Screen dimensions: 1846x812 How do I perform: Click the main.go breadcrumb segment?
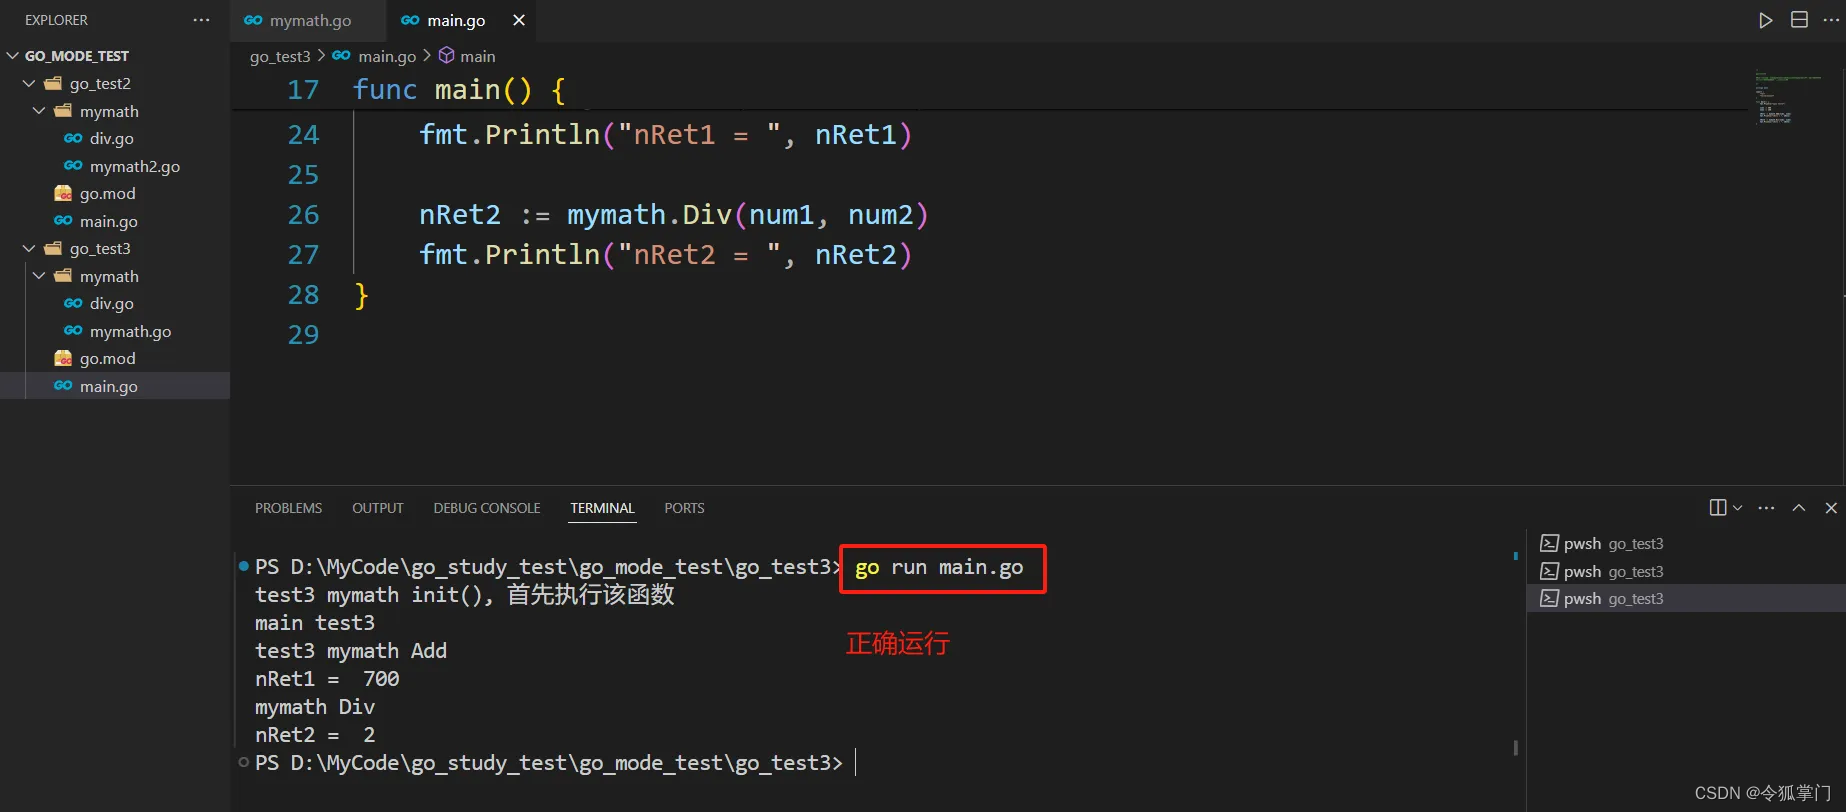[387, 56]
